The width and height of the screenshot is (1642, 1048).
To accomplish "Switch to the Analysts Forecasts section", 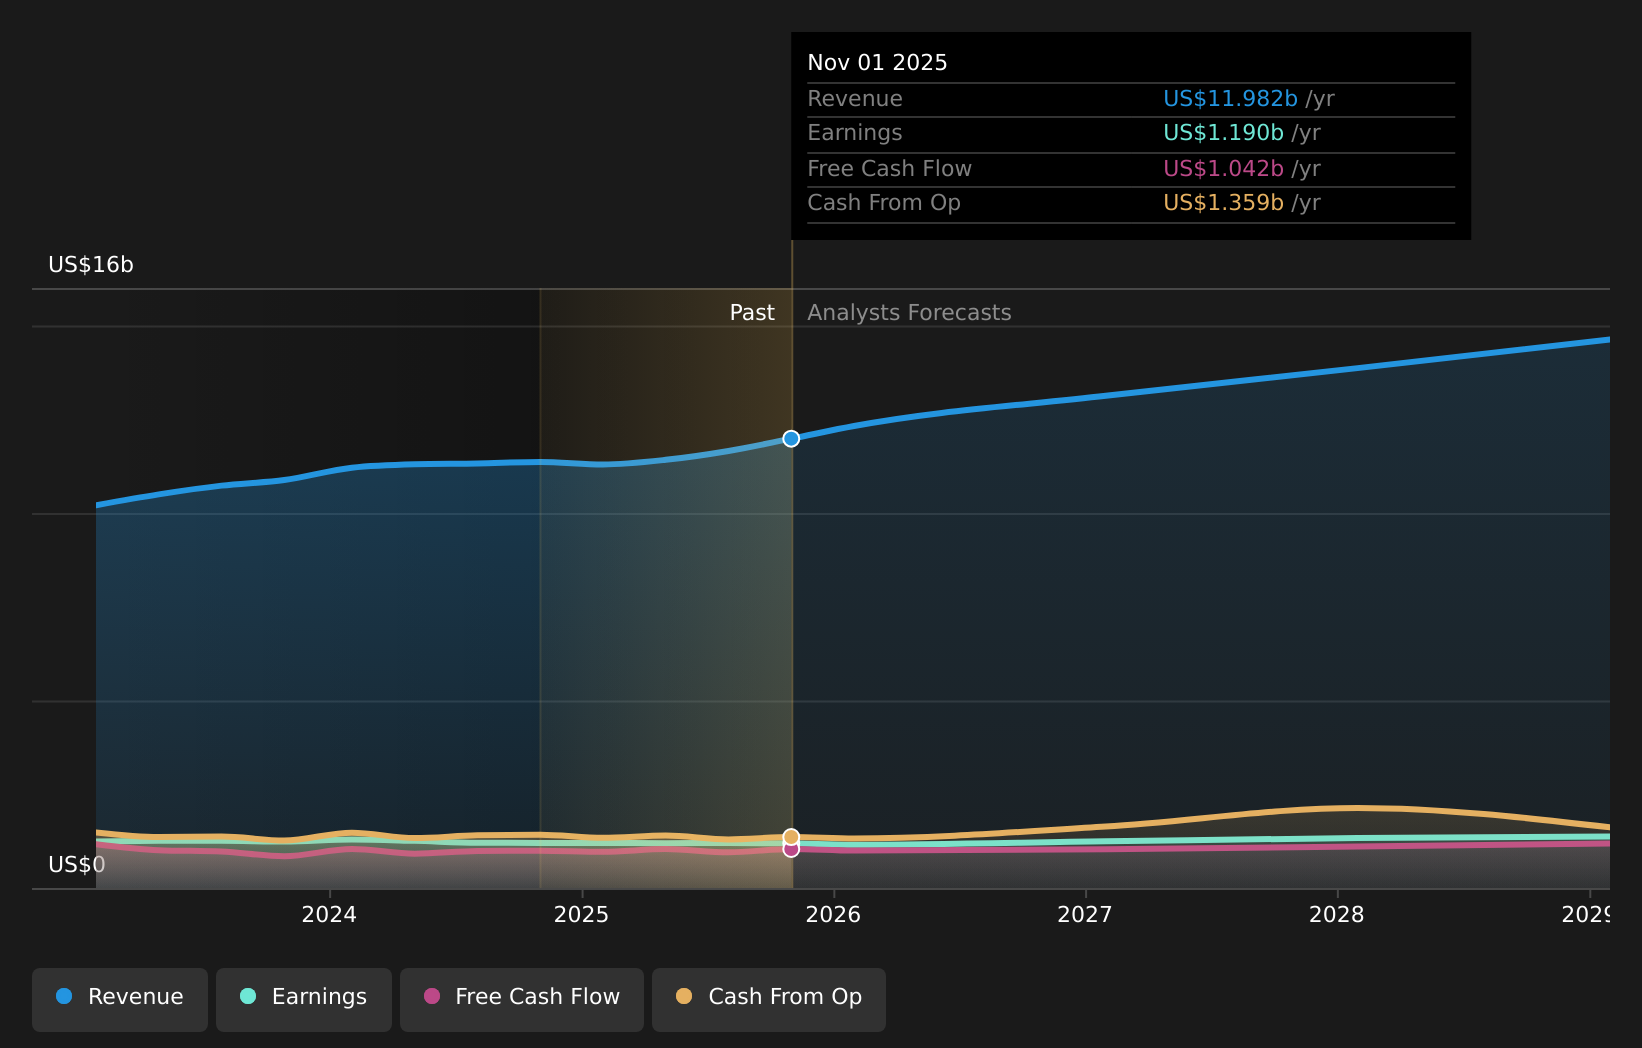I will coord(908,312).
